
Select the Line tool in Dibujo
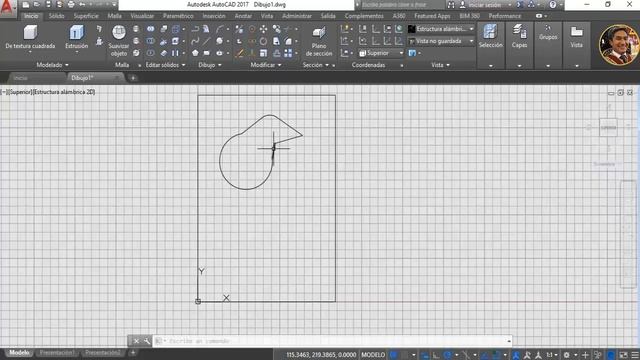(x=207, y=41)
